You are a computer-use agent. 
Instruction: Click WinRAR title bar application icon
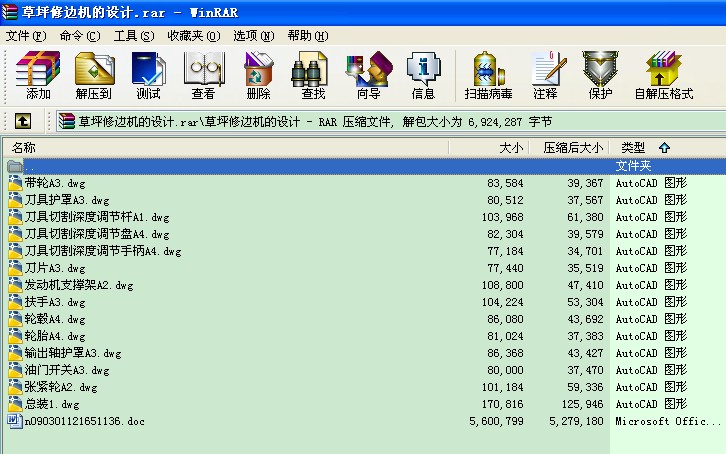(10, 12)
